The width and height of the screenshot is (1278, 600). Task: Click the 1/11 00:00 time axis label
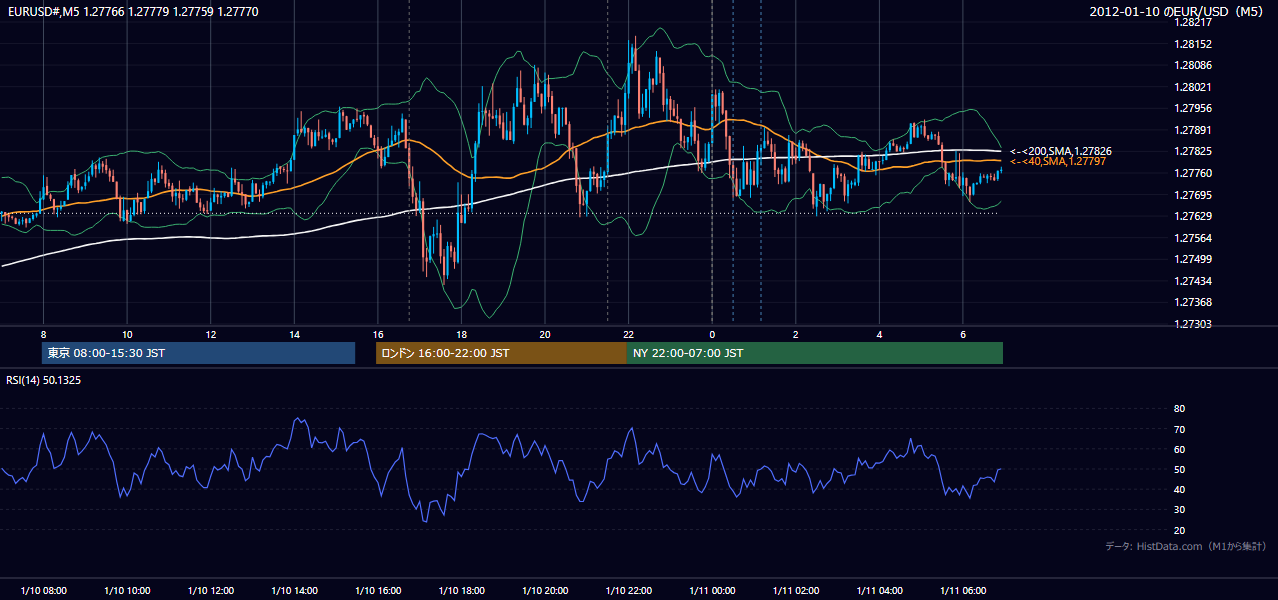click(x=712, y=591)
